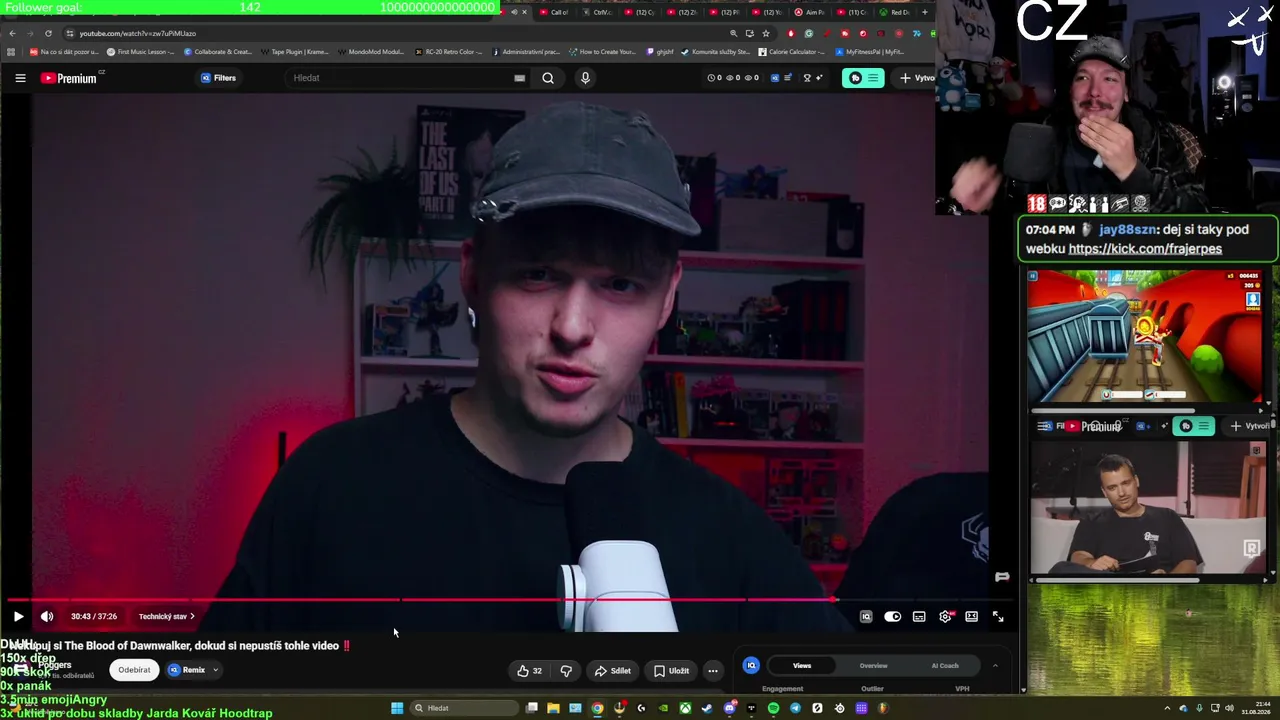Screen dimensions: 1280x720
Task: Open Steam from the taskbar
Action: (x=707, y=708)
